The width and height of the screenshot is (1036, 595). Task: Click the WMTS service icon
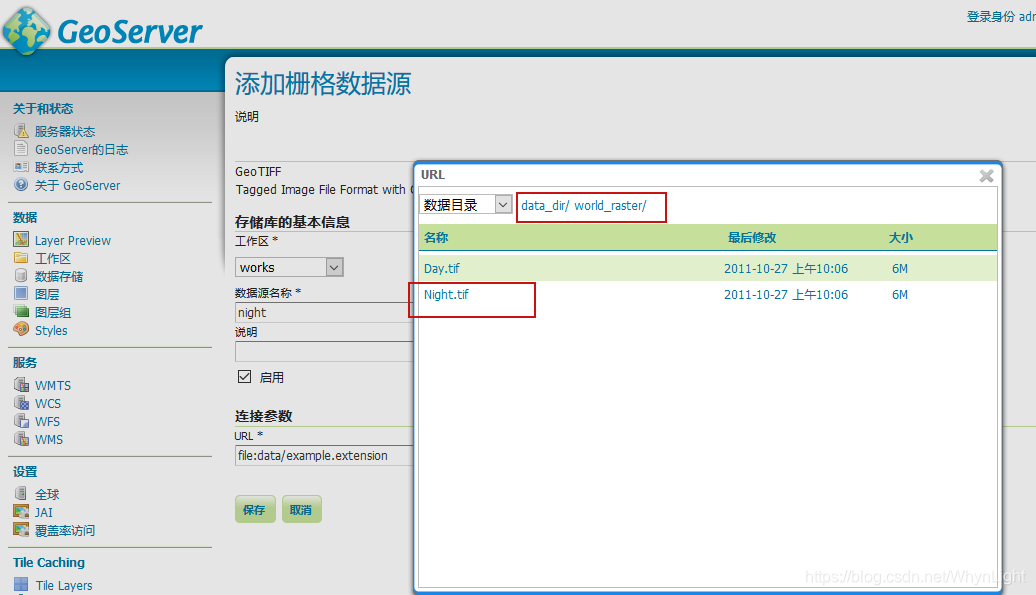21,384
